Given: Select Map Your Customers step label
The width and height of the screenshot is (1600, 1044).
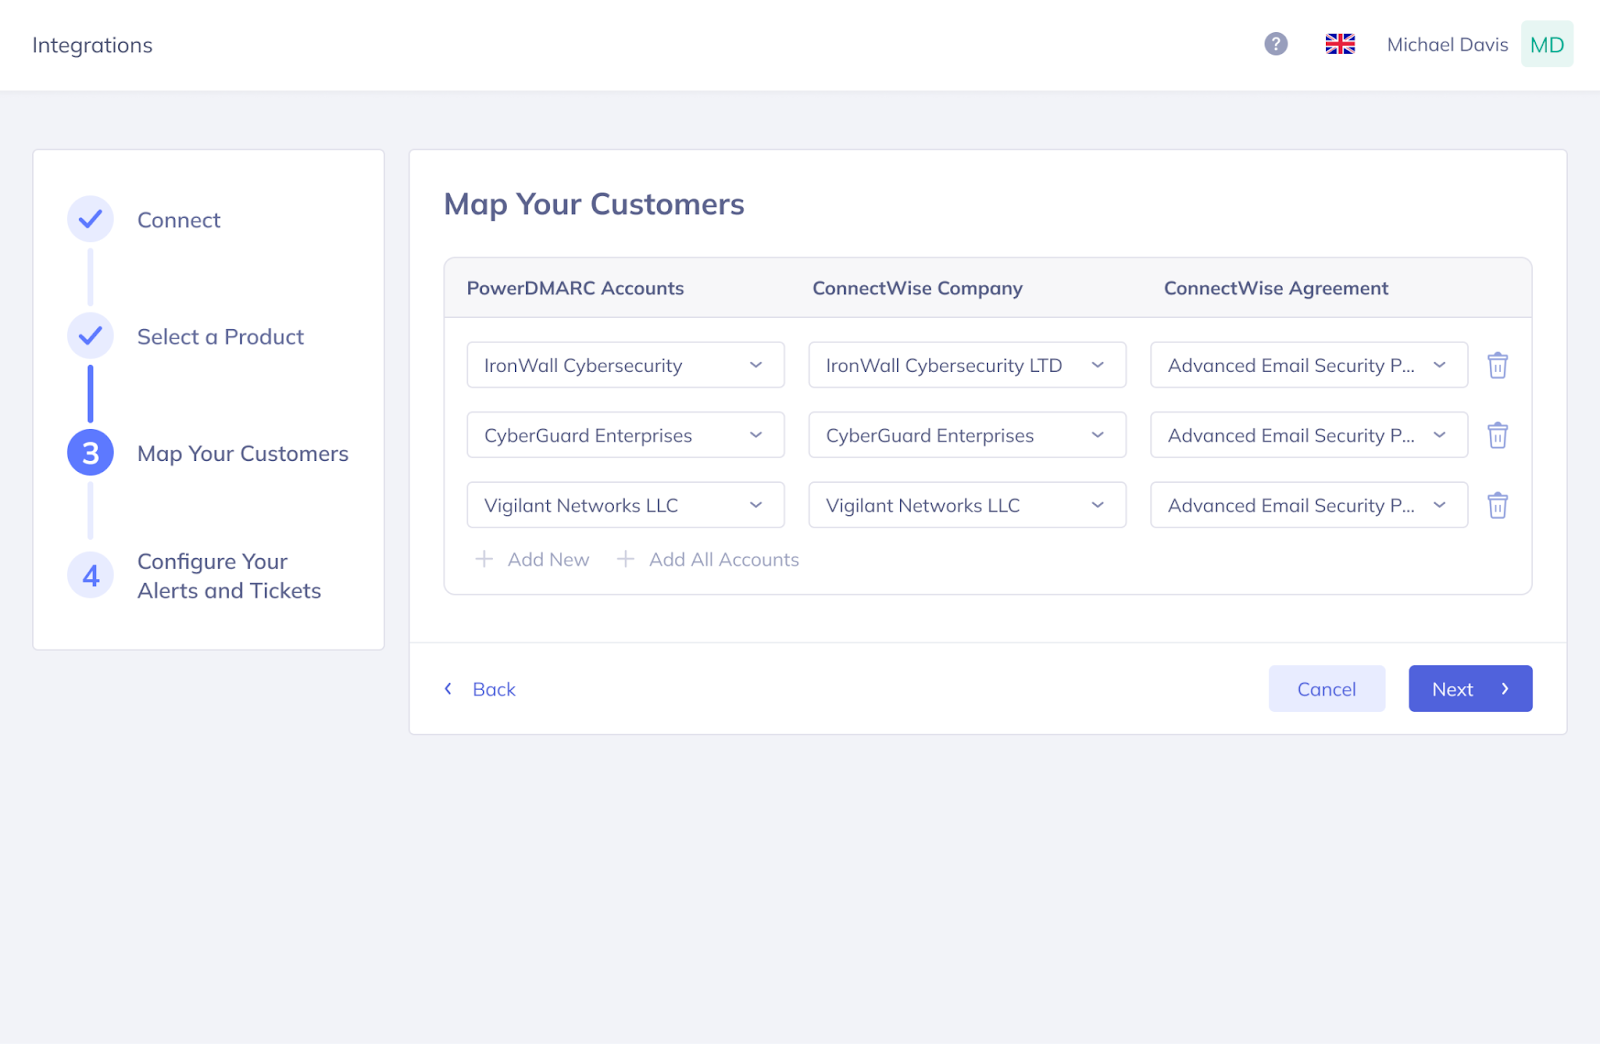Looking at the screenshot, I should (243, 454).
